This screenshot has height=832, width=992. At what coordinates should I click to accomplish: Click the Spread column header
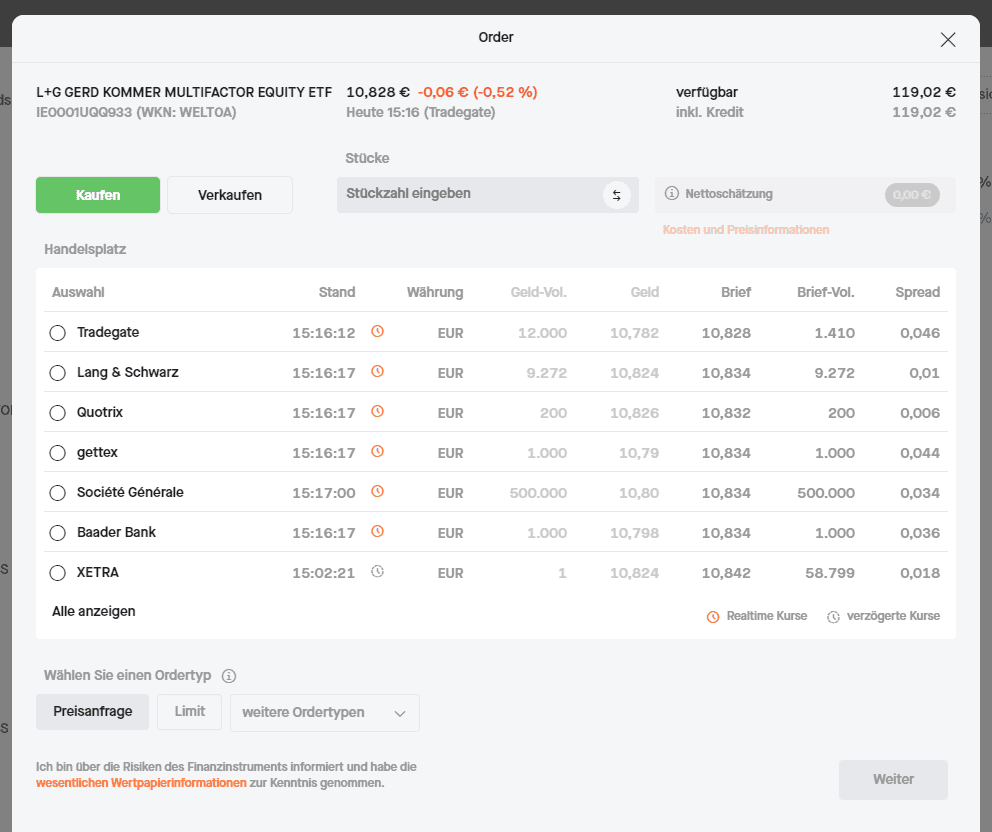coord(917,292)
